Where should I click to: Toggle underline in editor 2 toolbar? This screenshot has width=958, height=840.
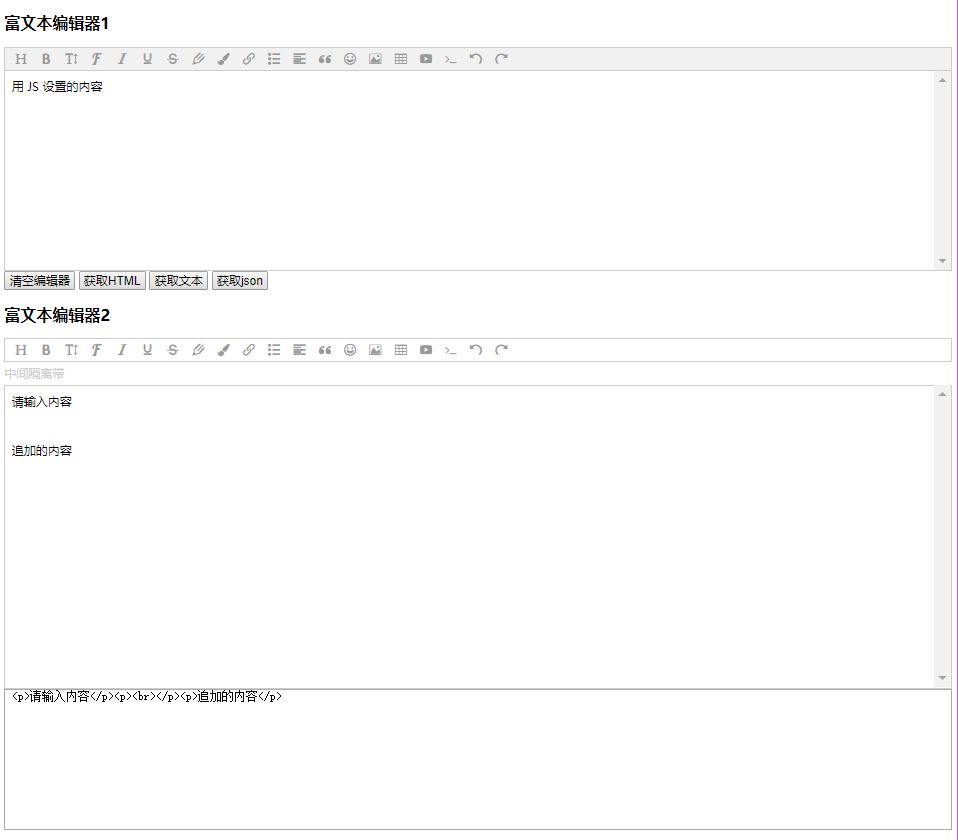(x=147, y=349)
